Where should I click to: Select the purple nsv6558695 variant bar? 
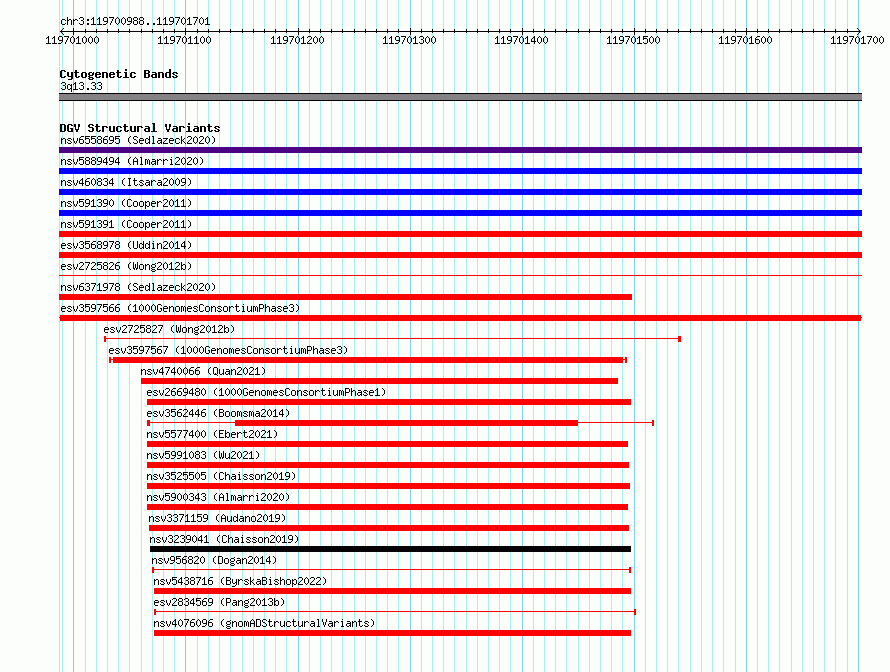tap(460, 150)
